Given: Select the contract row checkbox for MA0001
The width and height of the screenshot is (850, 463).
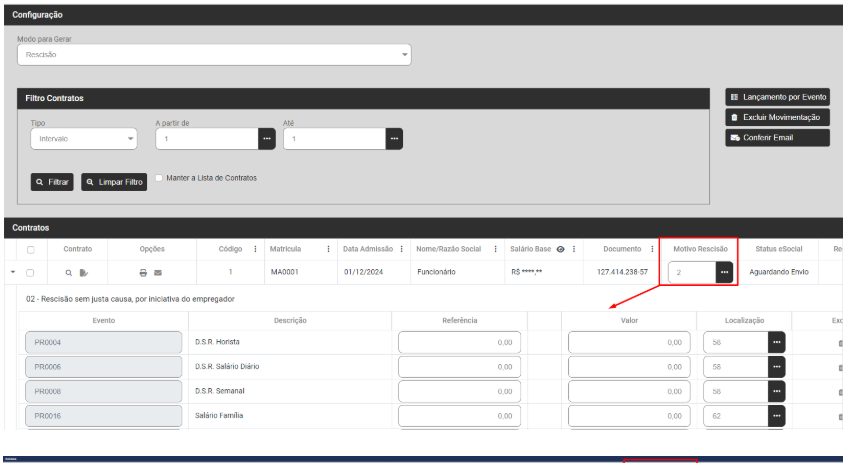Looking at the screenshot, I should click(x=30, y=272).
